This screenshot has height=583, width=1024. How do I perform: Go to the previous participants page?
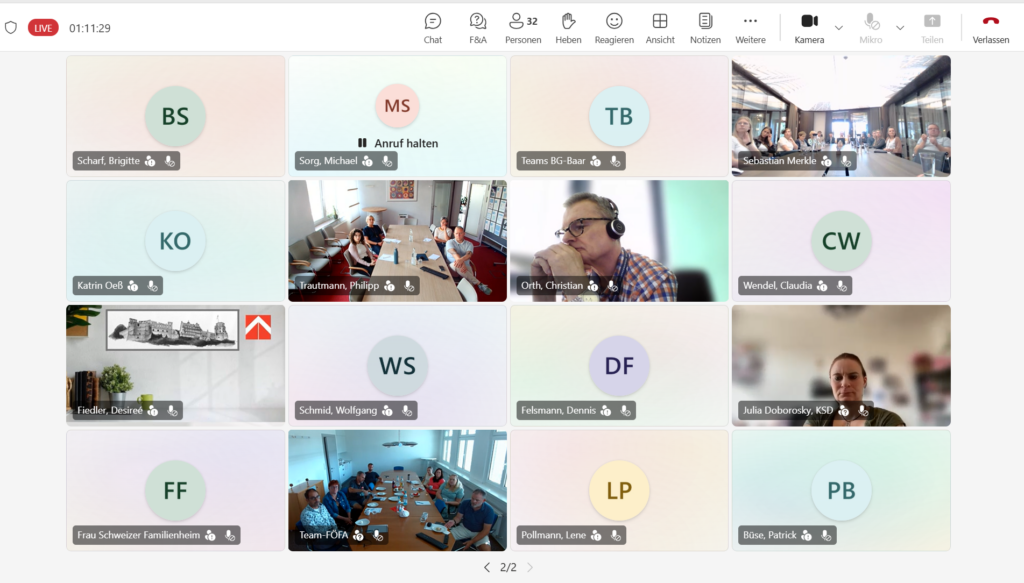(487, 567)
